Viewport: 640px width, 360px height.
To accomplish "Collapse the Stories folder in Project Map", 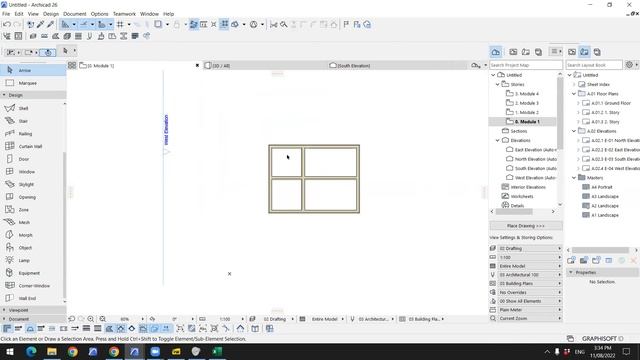I will pos(498,84).
